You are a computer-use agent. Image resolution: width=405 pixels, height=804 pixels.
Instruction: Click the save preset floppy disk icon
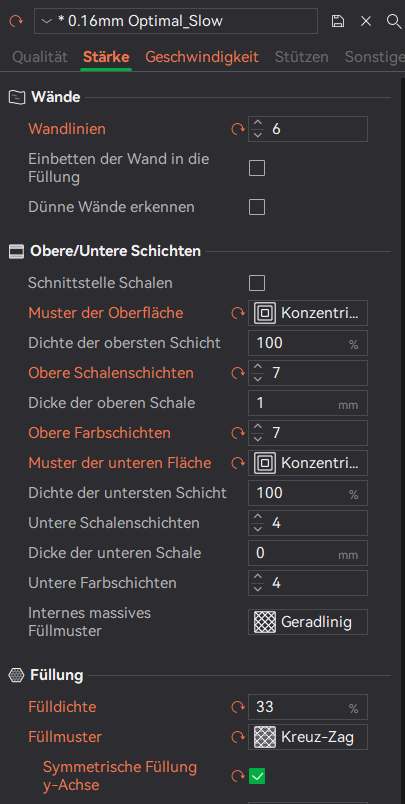337,21
